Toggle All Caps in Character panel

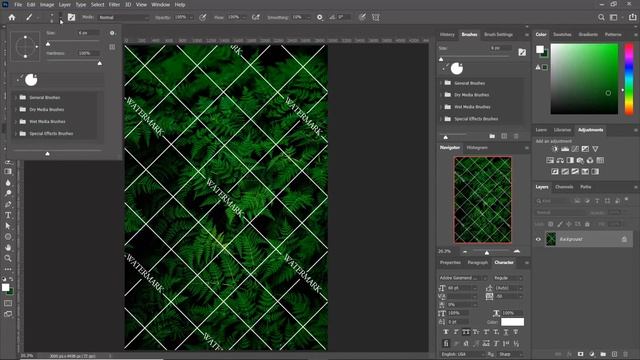pyautogui.click(x=466, y=332)
